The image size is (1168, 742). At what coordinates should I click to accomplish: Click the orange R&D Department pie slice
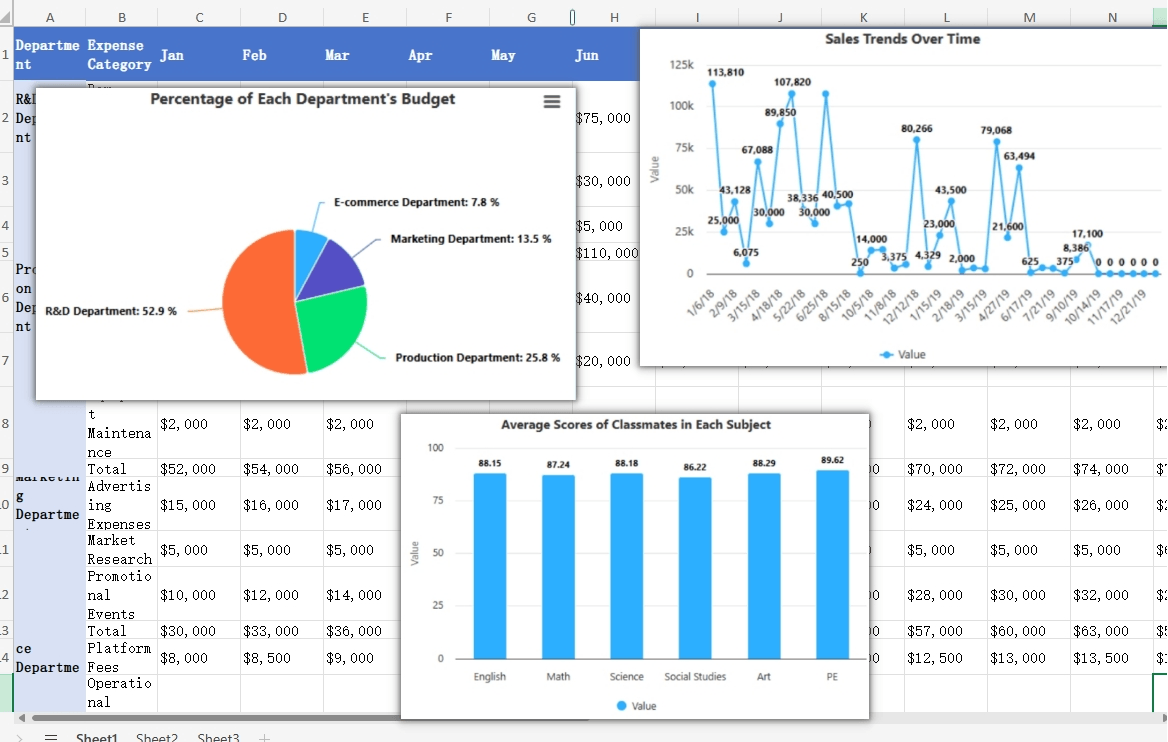click(255, 310)
